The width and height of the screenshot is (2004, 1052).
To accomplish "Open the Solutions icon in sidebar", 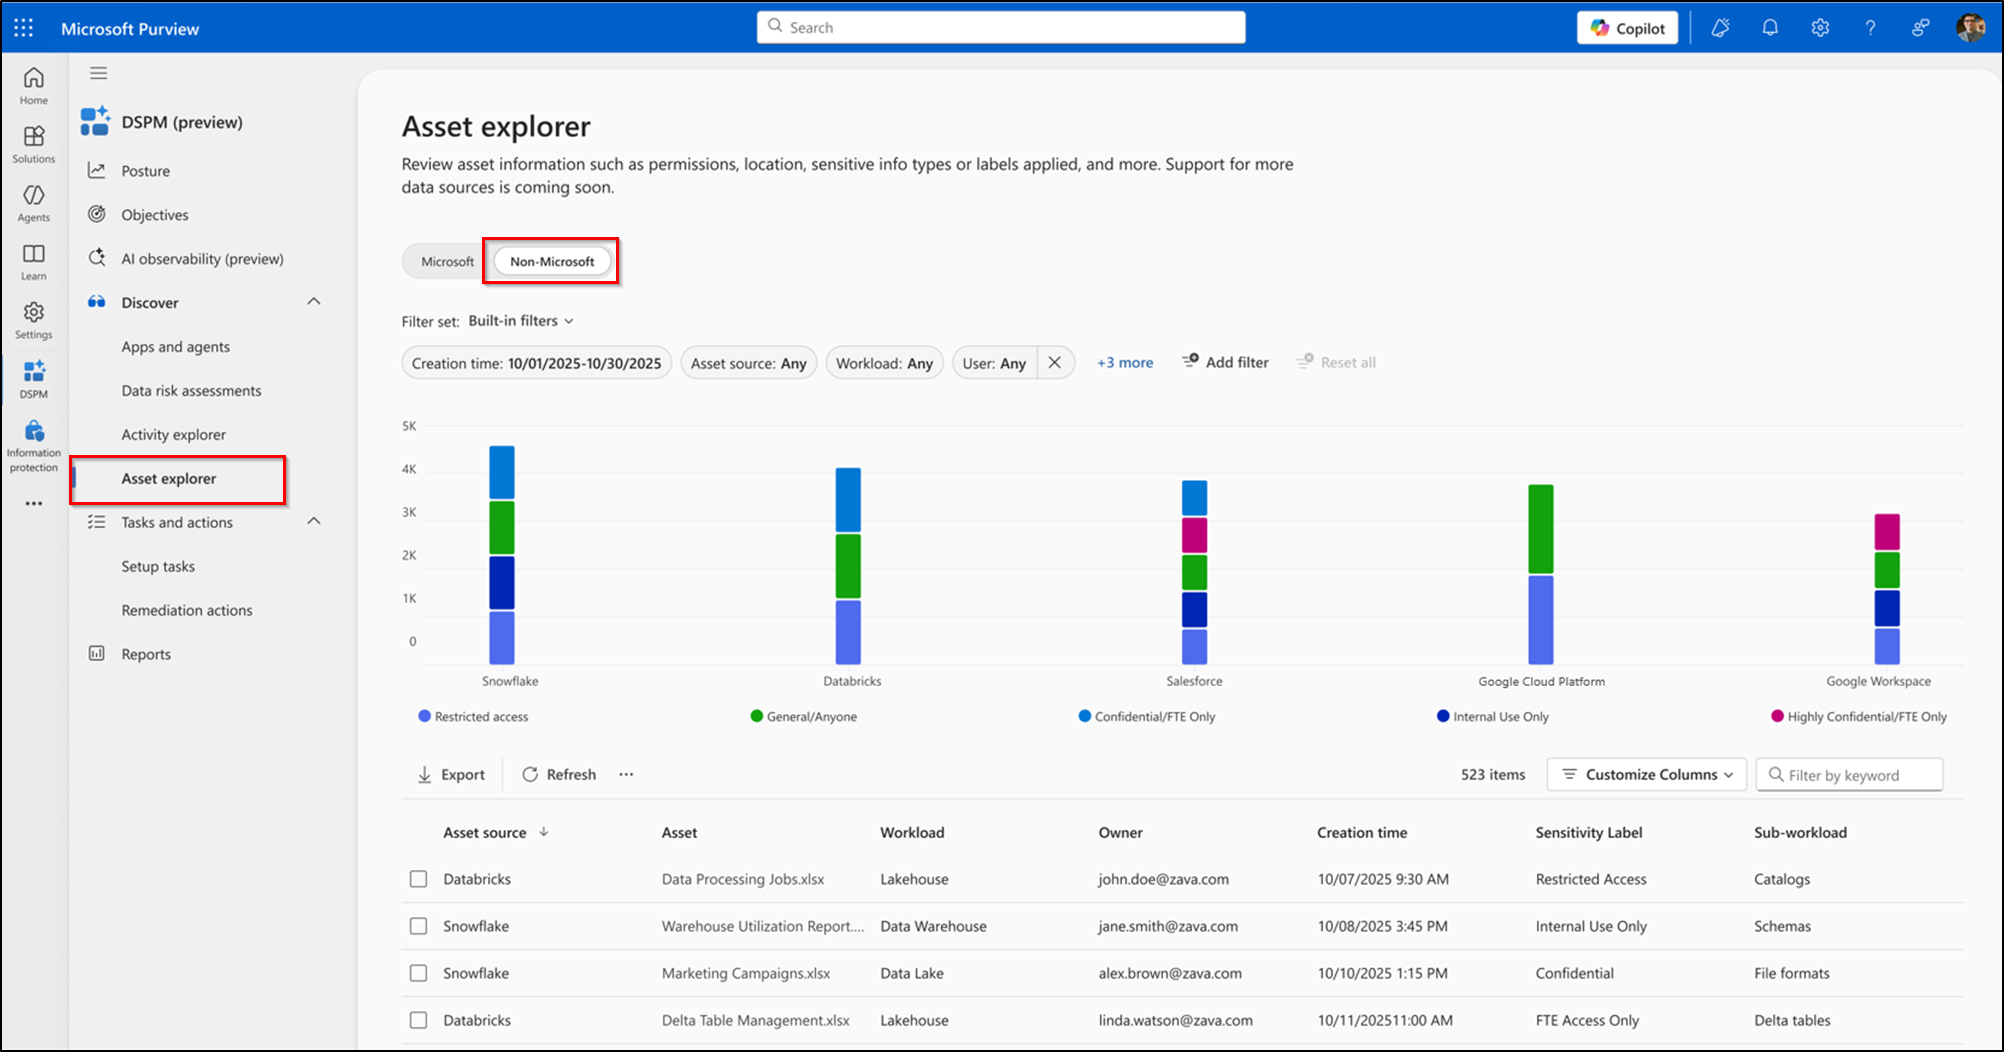I will [x=33, y=143].
